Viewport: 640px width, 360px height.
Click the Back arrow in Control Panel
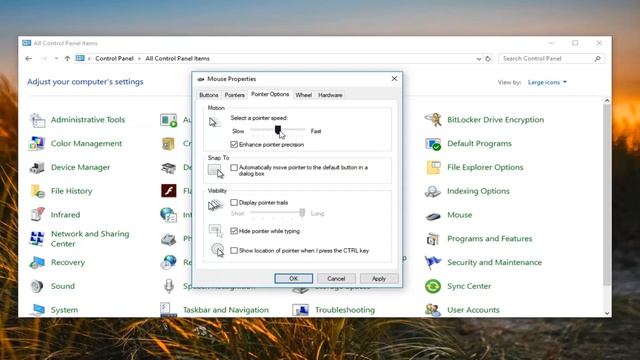point(28,58)
